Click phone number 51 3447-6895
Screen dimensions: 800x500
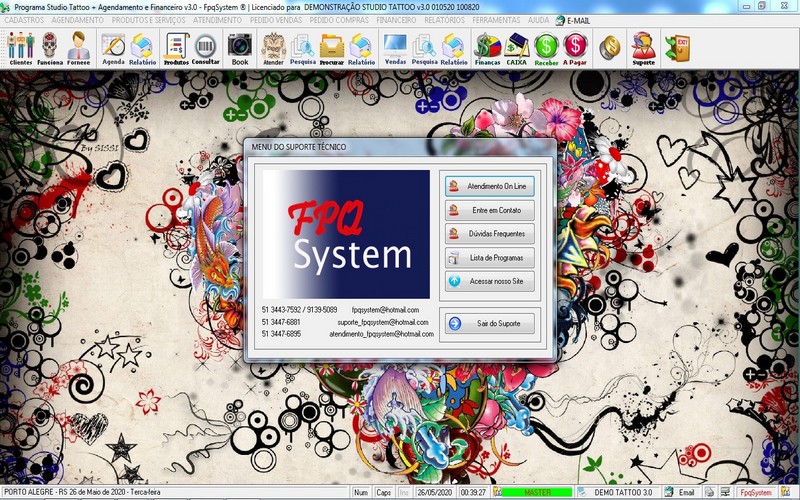(x=281, y=334)
